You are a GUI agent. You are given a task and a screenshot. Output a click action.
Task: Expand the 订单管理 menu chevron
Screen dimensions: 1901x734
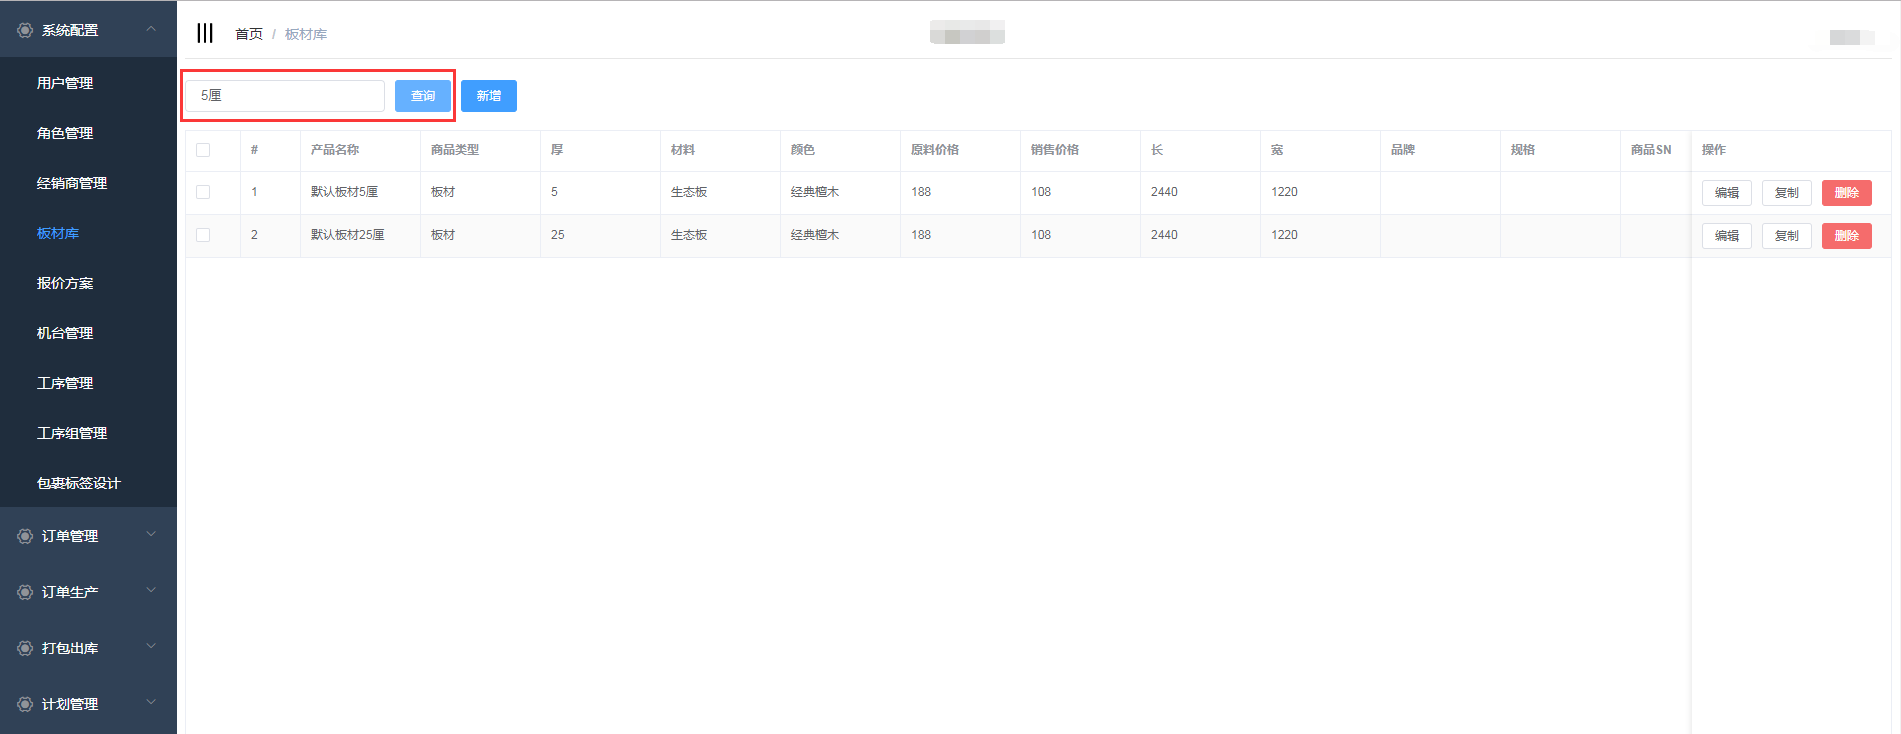pyautogui.click(x=151, y=535)
